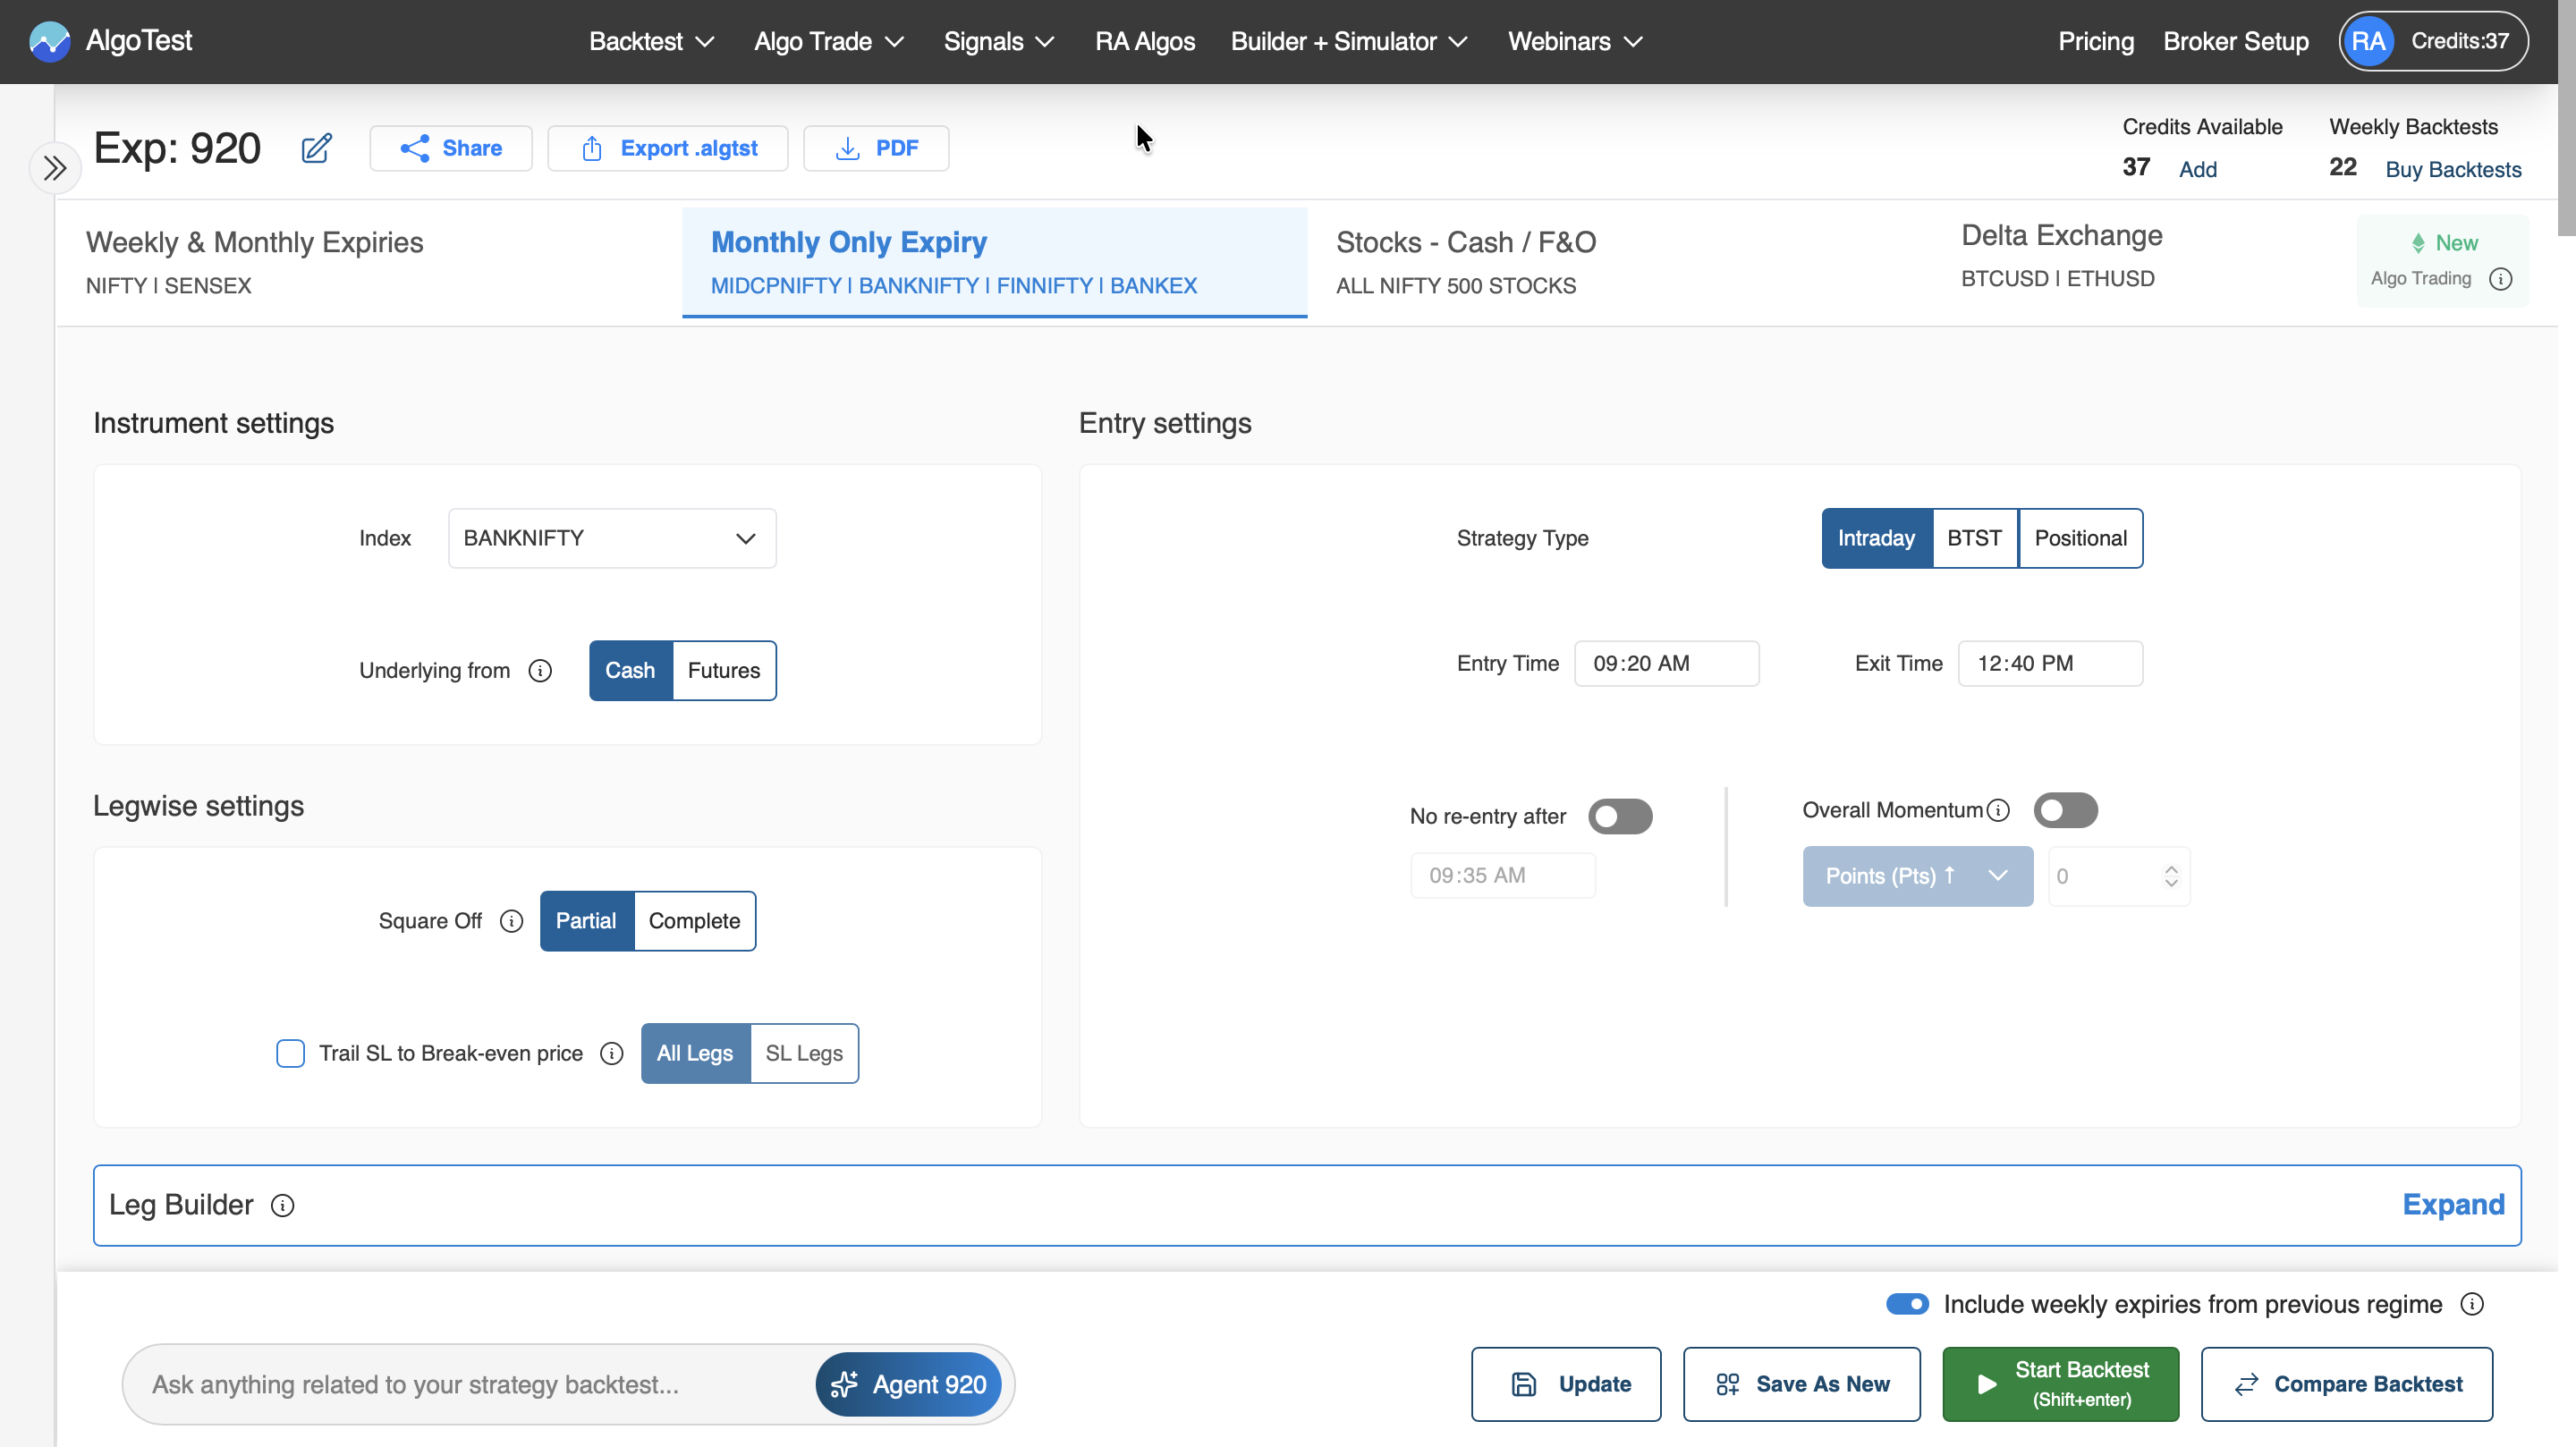Click the AlgoTest logo icon
This screenshot has height=1447, width=2576.
pyautogui.click(x=49, y=41)
